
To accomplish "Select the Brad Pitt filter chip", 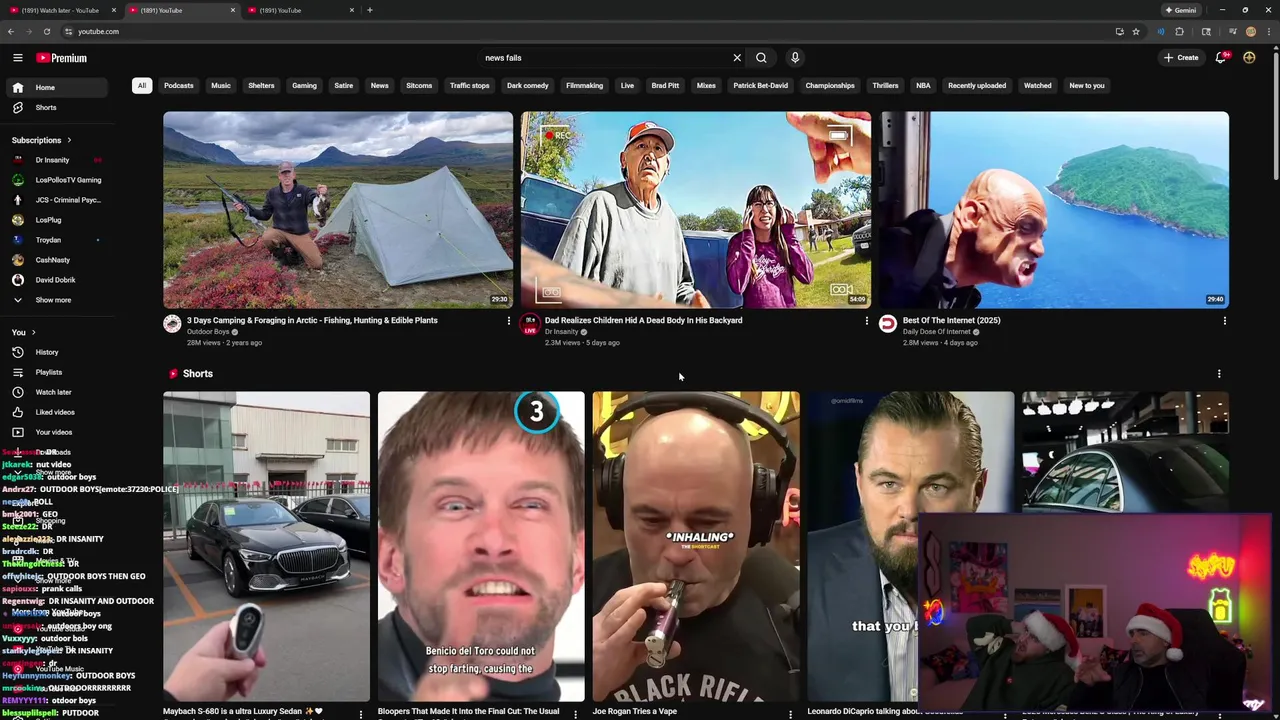I will (665, 86).
